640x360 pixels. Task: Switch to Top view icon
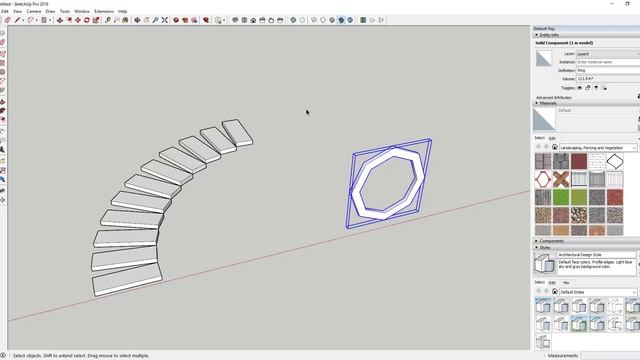[x=244, y=20]
